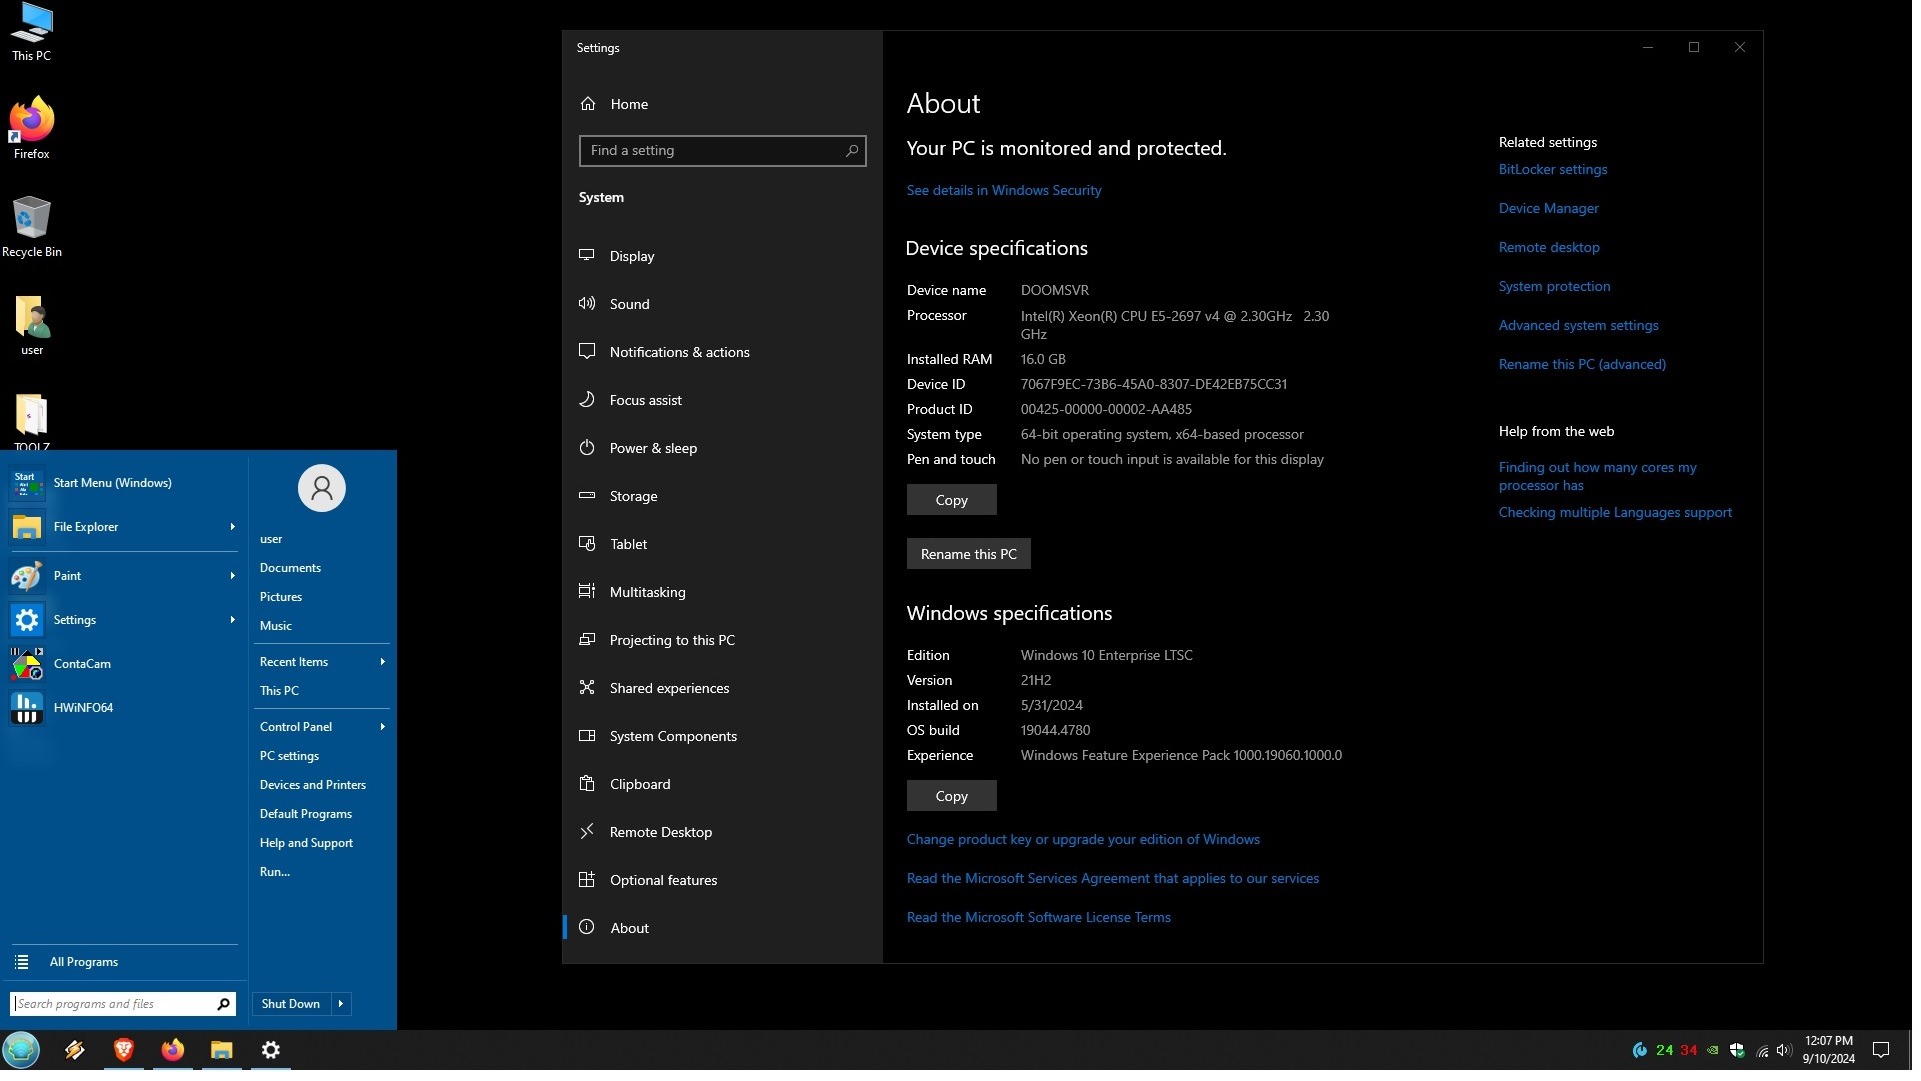Open Windows Security shield tray icon
1921x1081 pixels.
pos(1737,1050)
